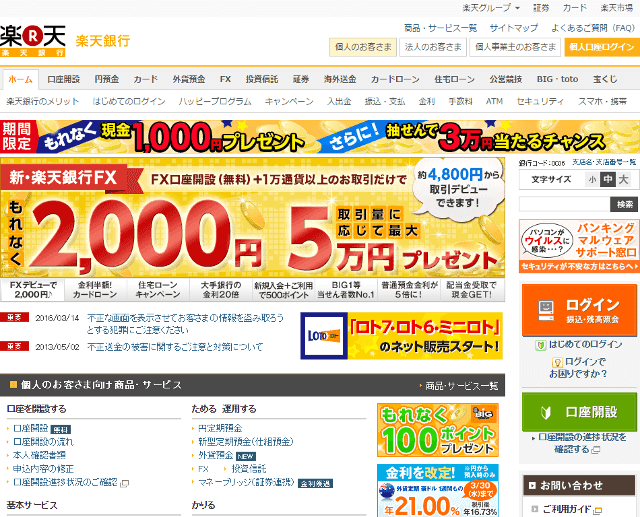Open the 口座開設の流れ link

tap(43, 442)
